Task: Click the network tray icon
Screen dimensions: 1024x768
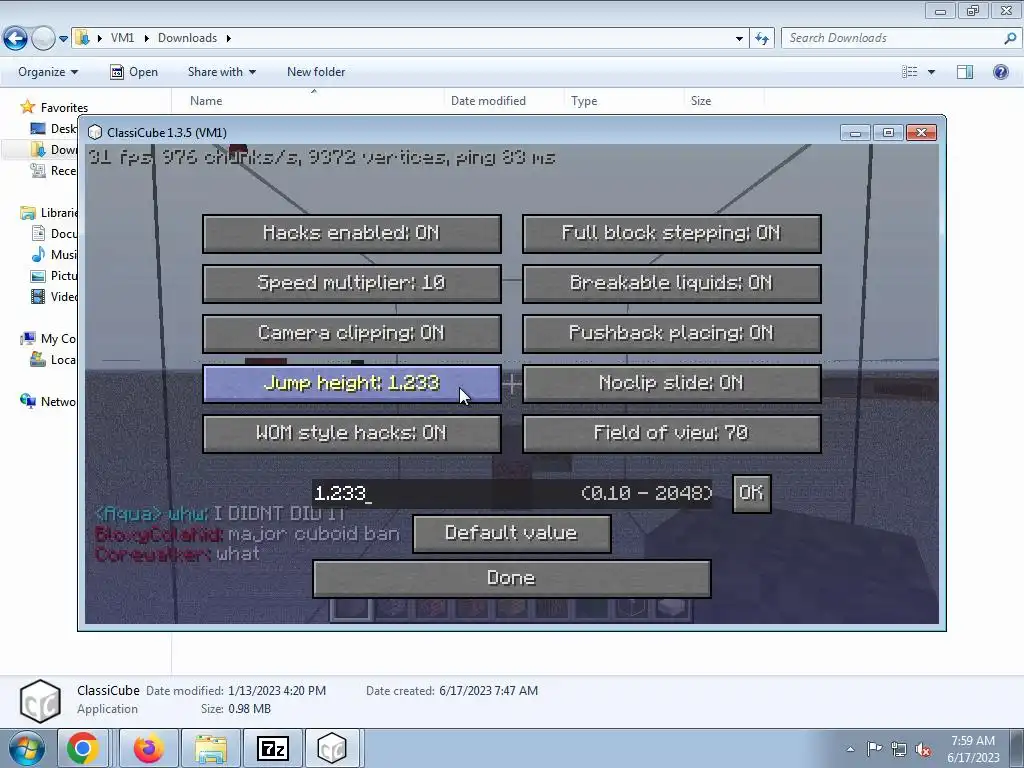Action: pos(899,749)
